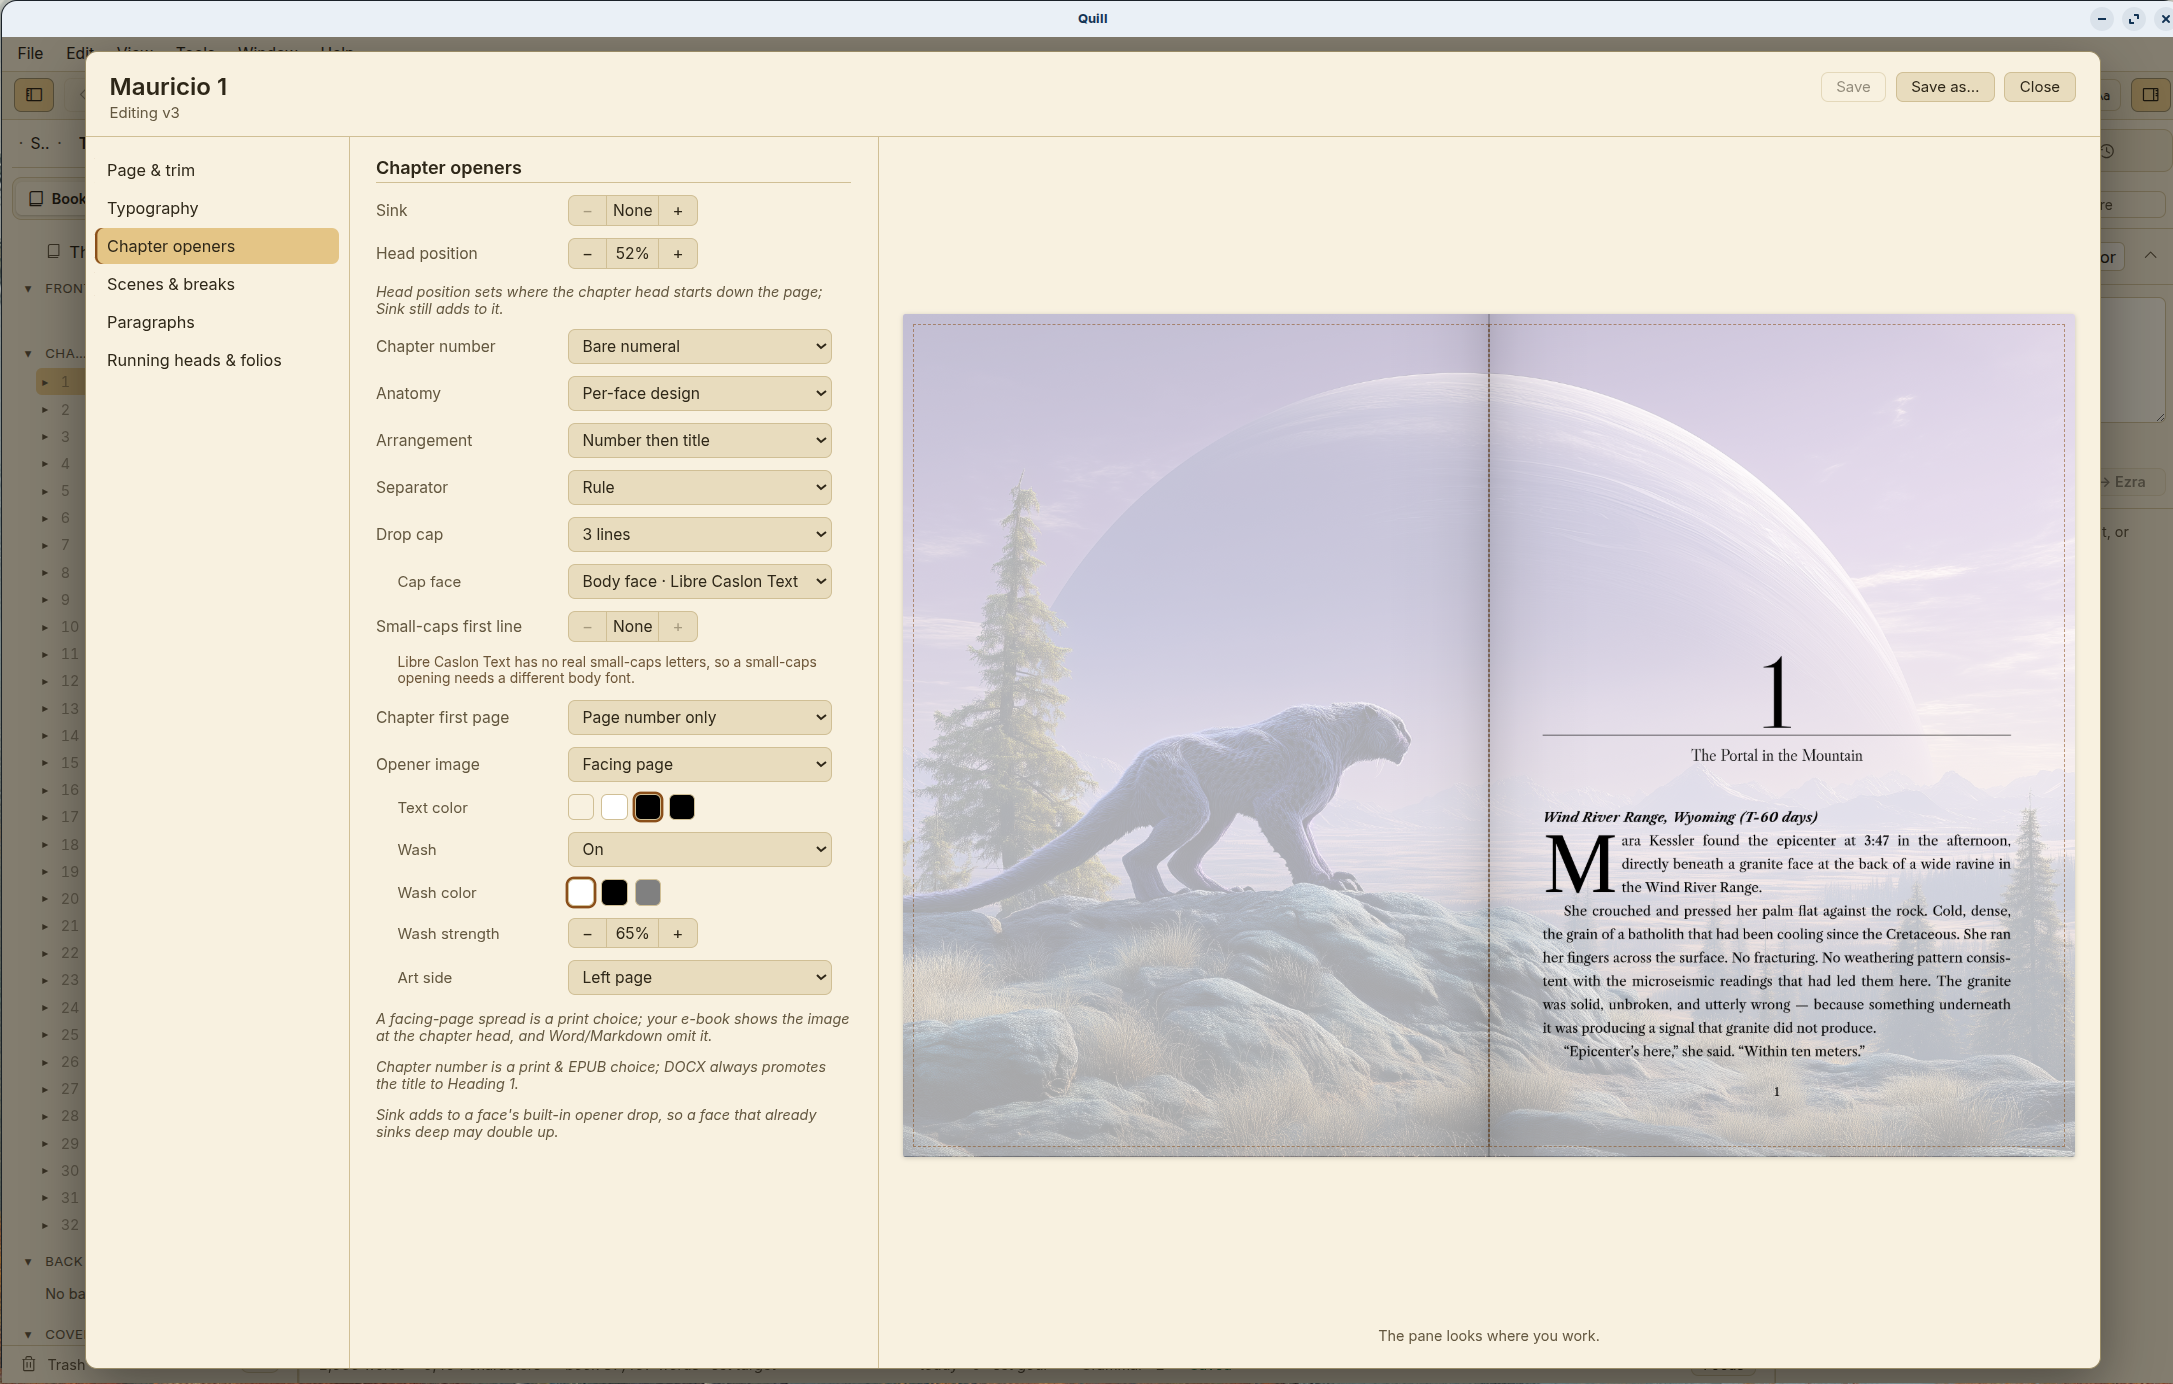Open the Separator dropdown
Viewport: 2173px width, 1384px height.
[x=700, y=488]
